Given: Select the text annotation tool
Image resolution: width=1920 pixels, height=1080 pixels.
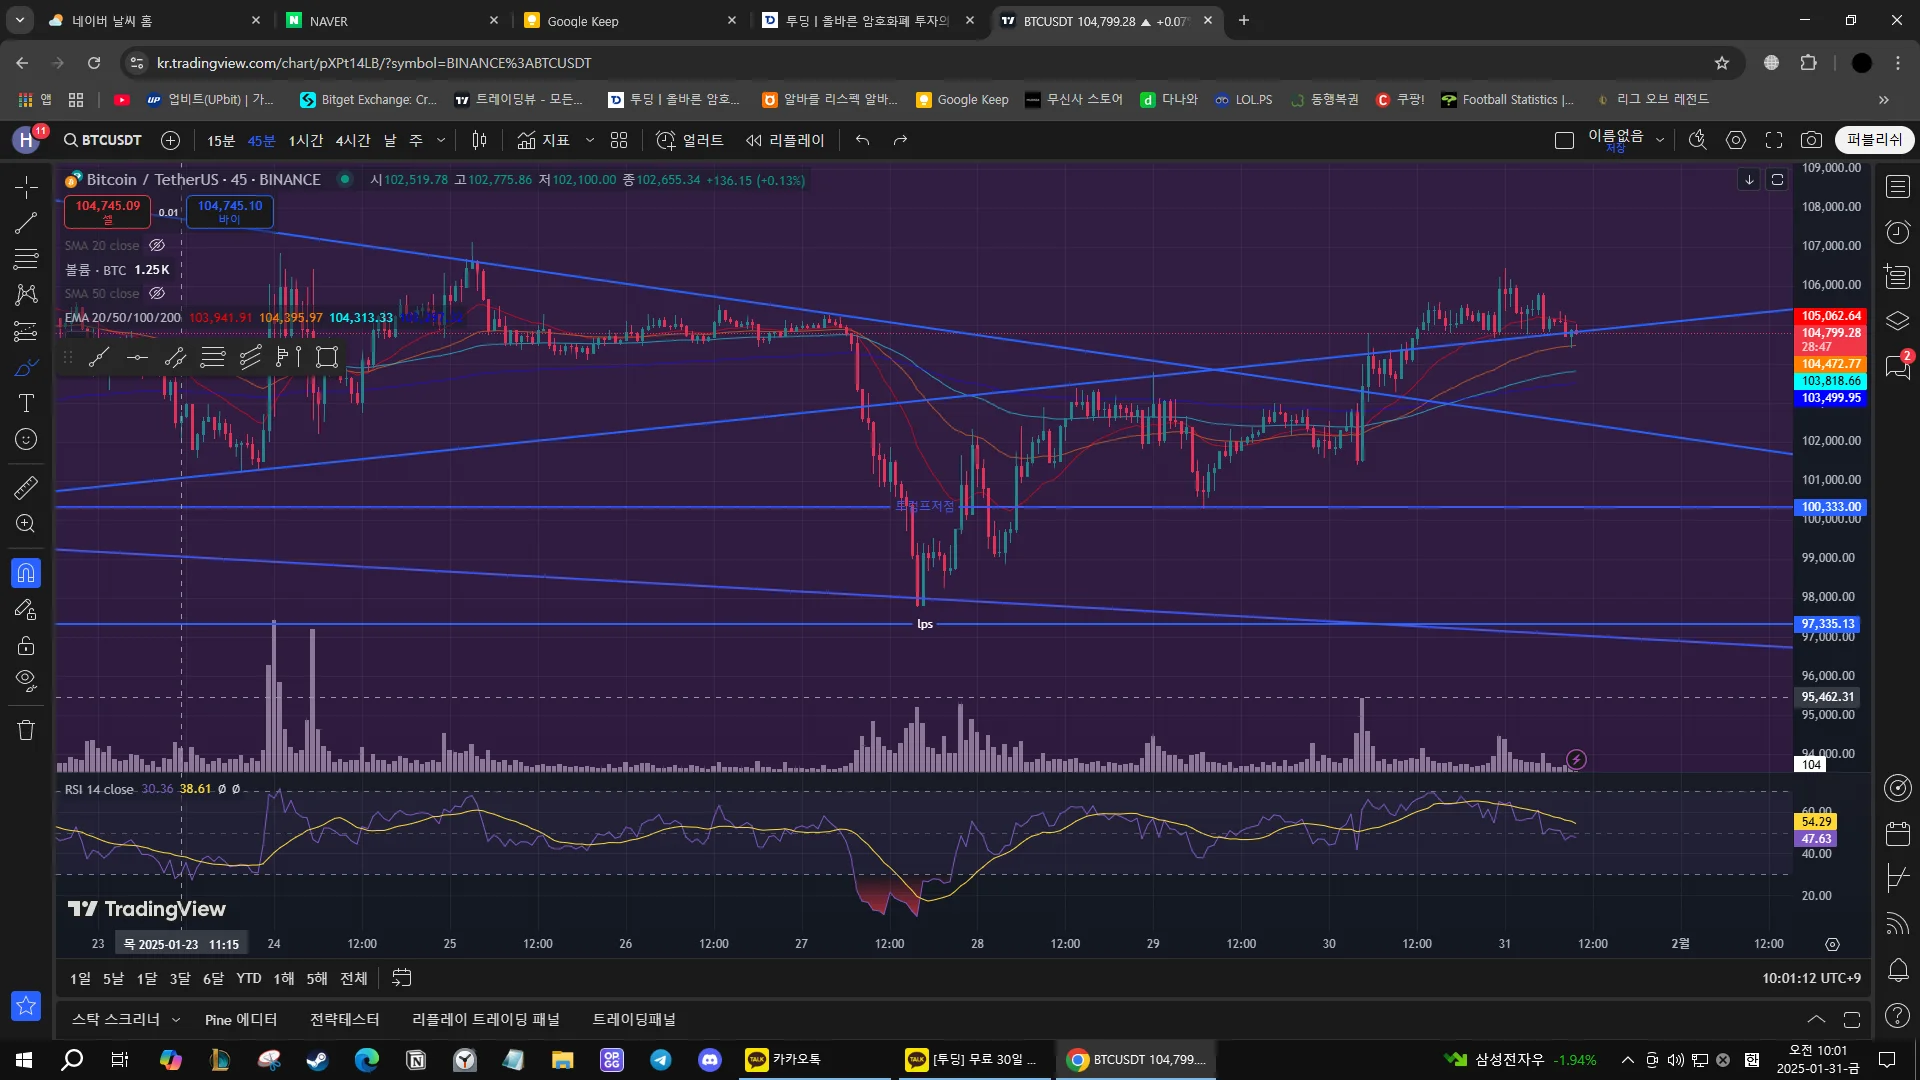Looking at the screenshot, I should [26, 403].
